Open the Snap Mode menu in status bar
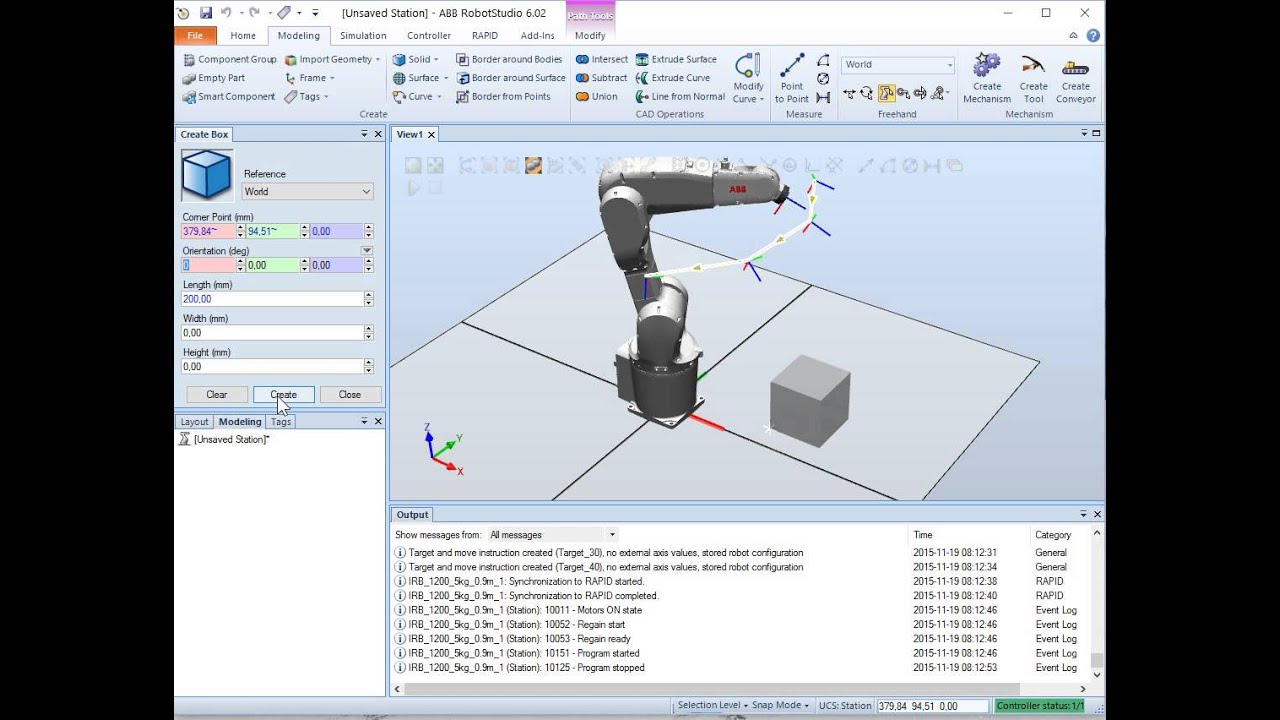Image resolution: width=1280 pixels, height=720 pixels. click(780, 705)
